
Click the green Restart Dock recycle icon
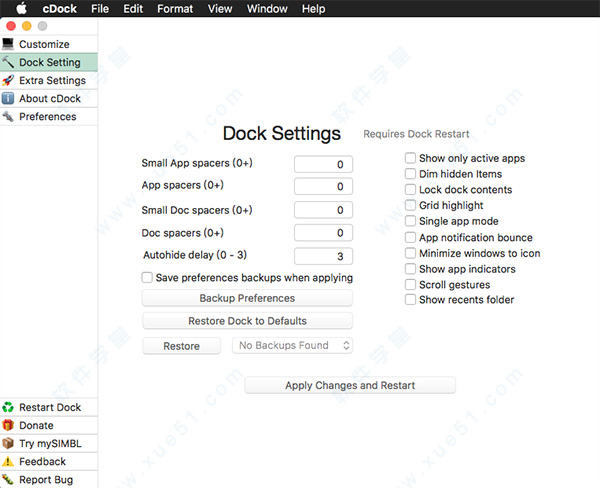(8, 407)
